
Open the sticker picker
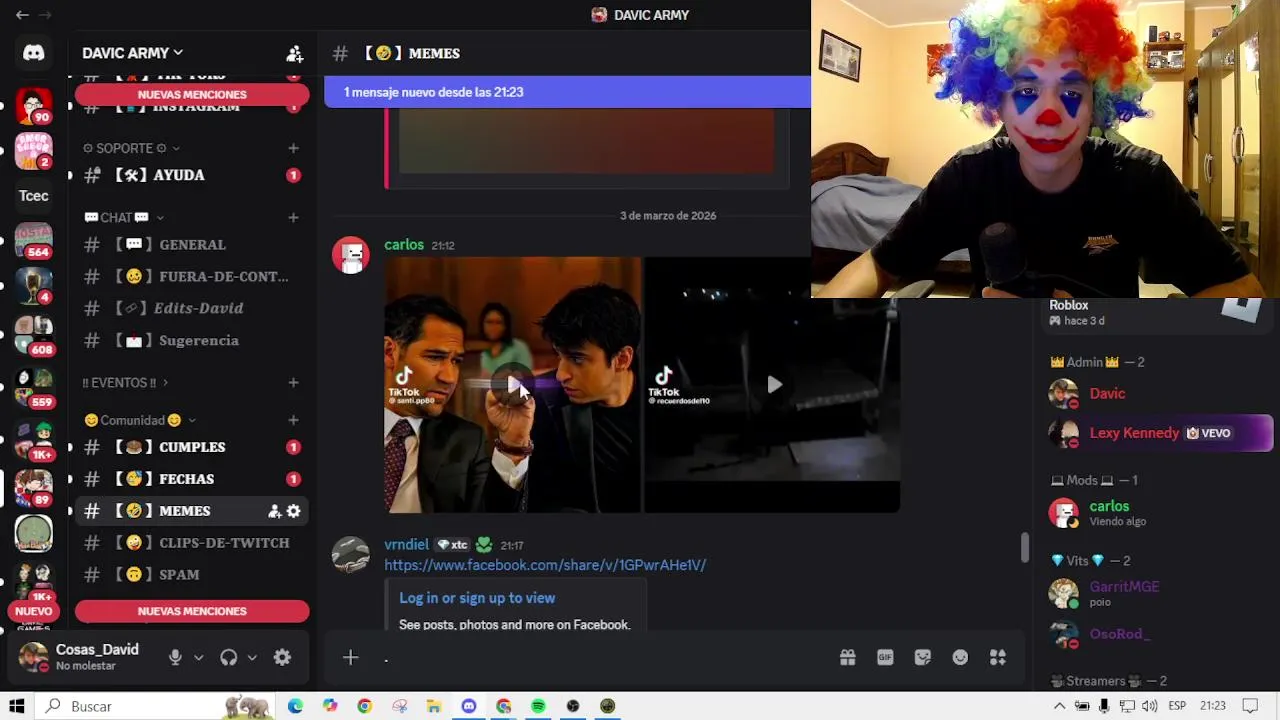click(x=923, y=657)
